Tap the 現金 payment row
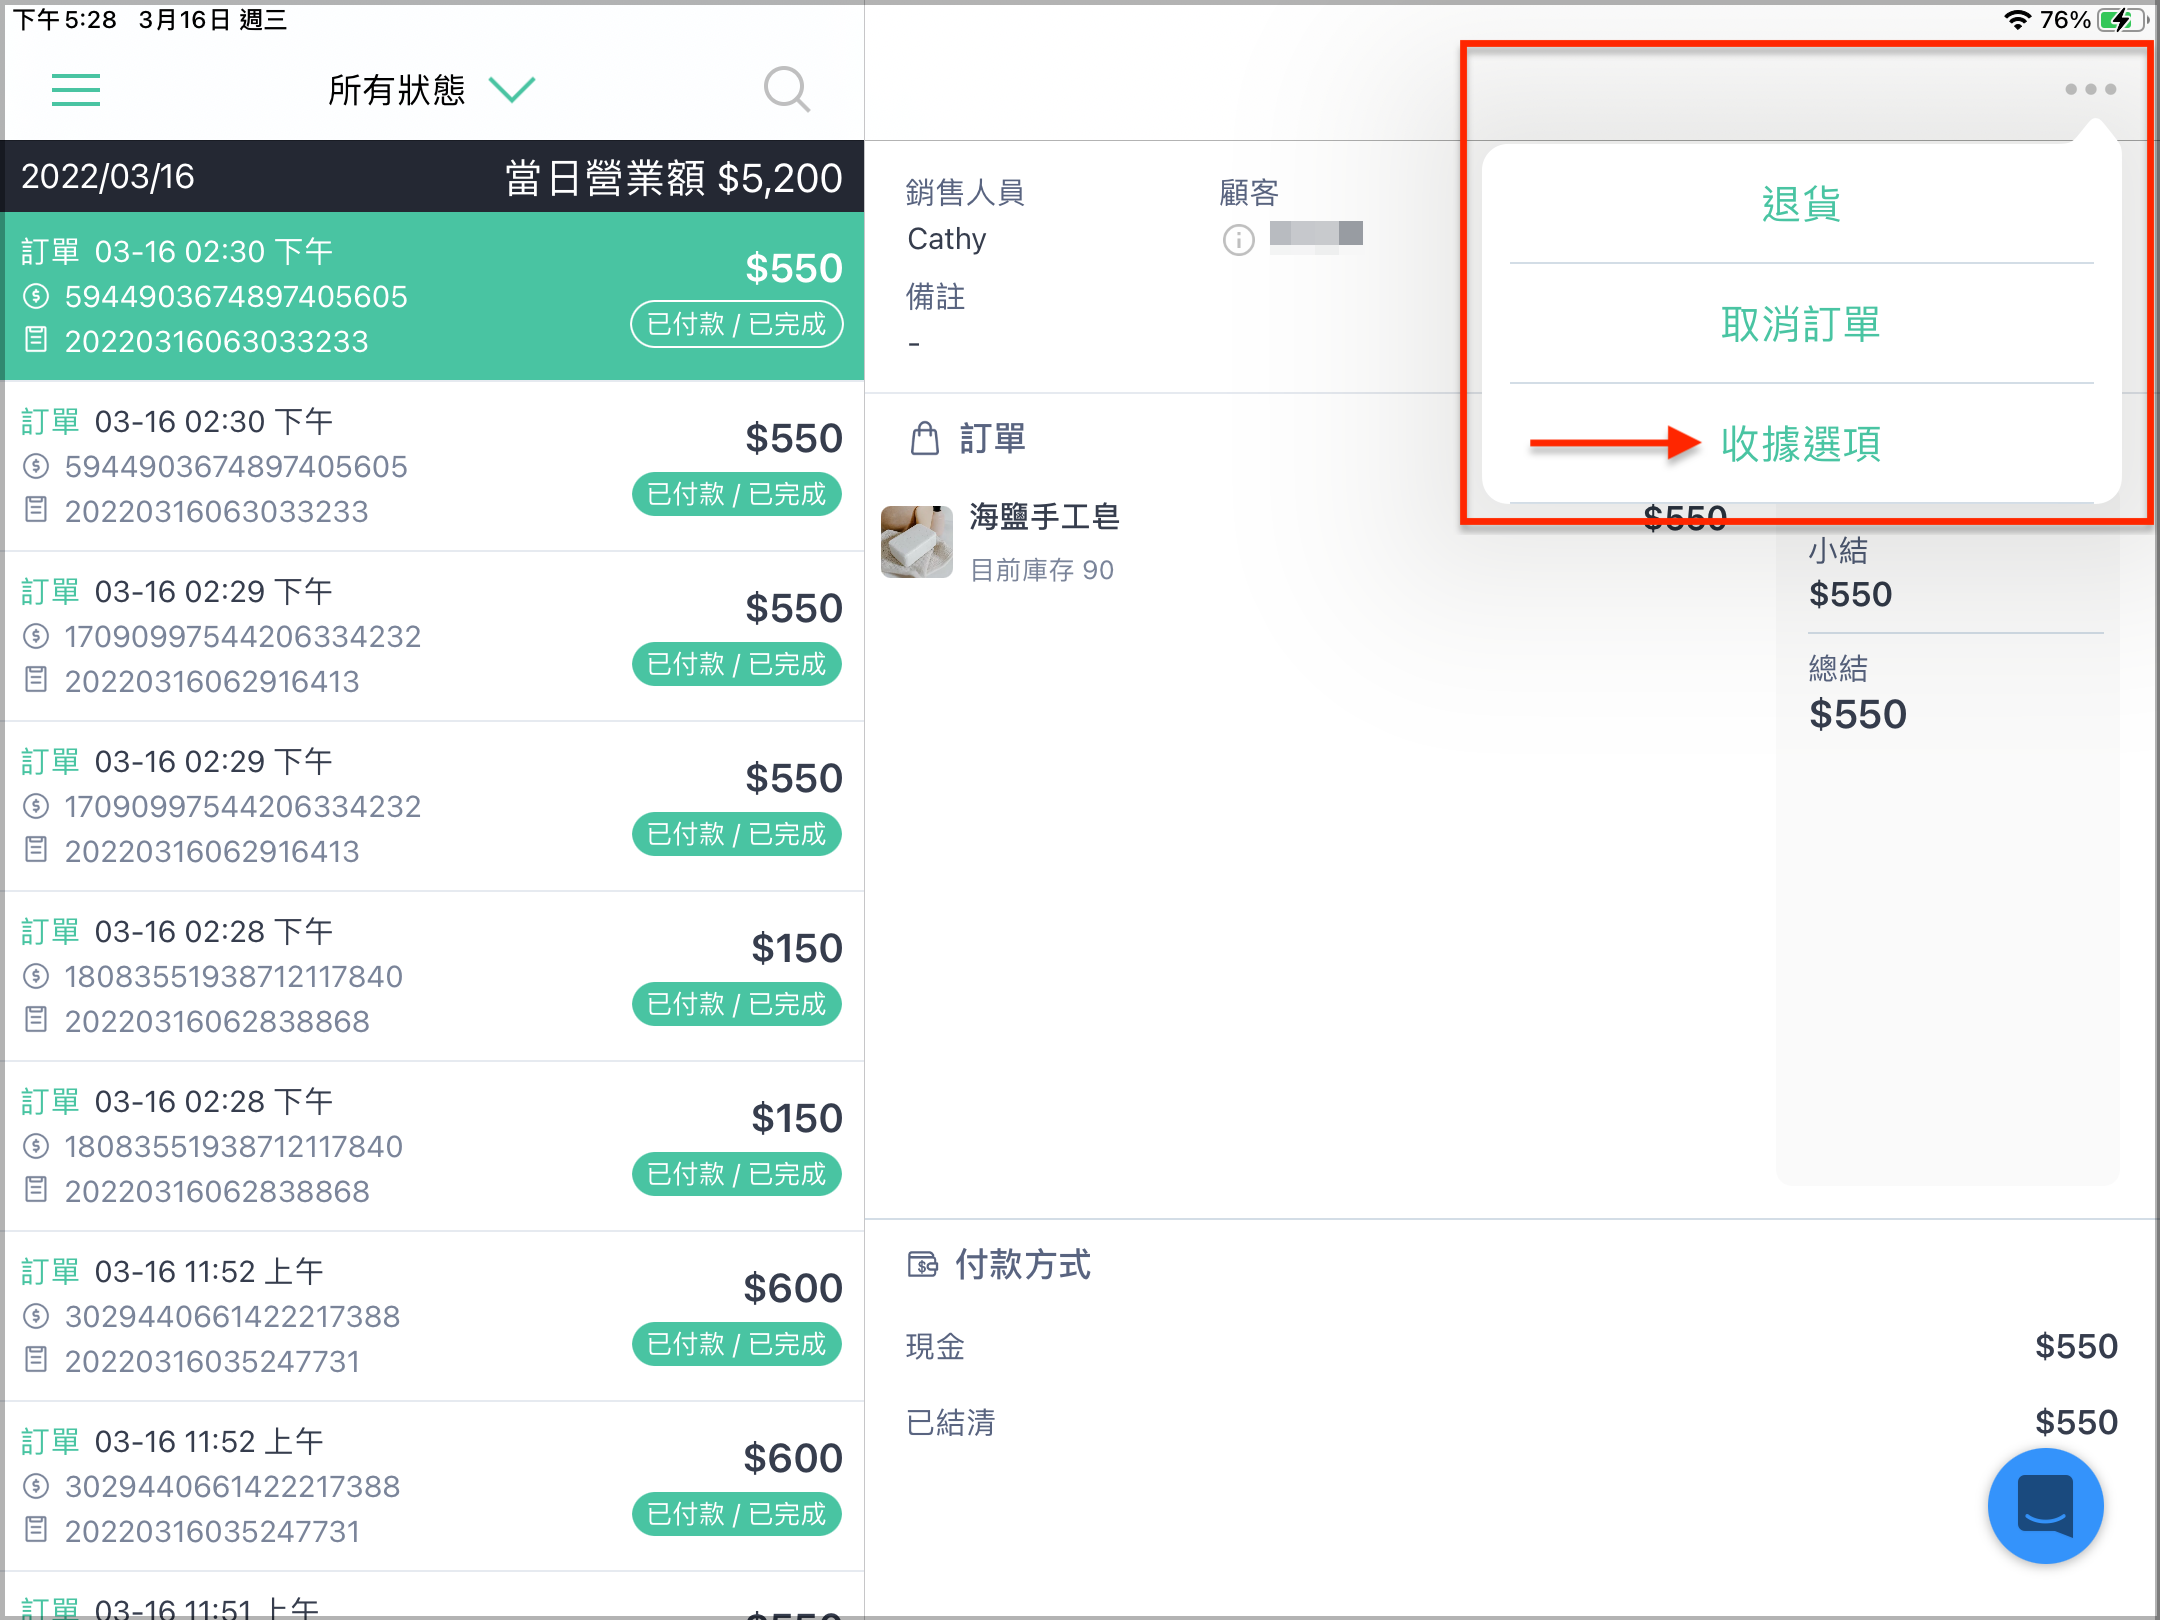Image resolution: width=2160 pixels, height=1620 pixels. (x=1511, y=1346)
